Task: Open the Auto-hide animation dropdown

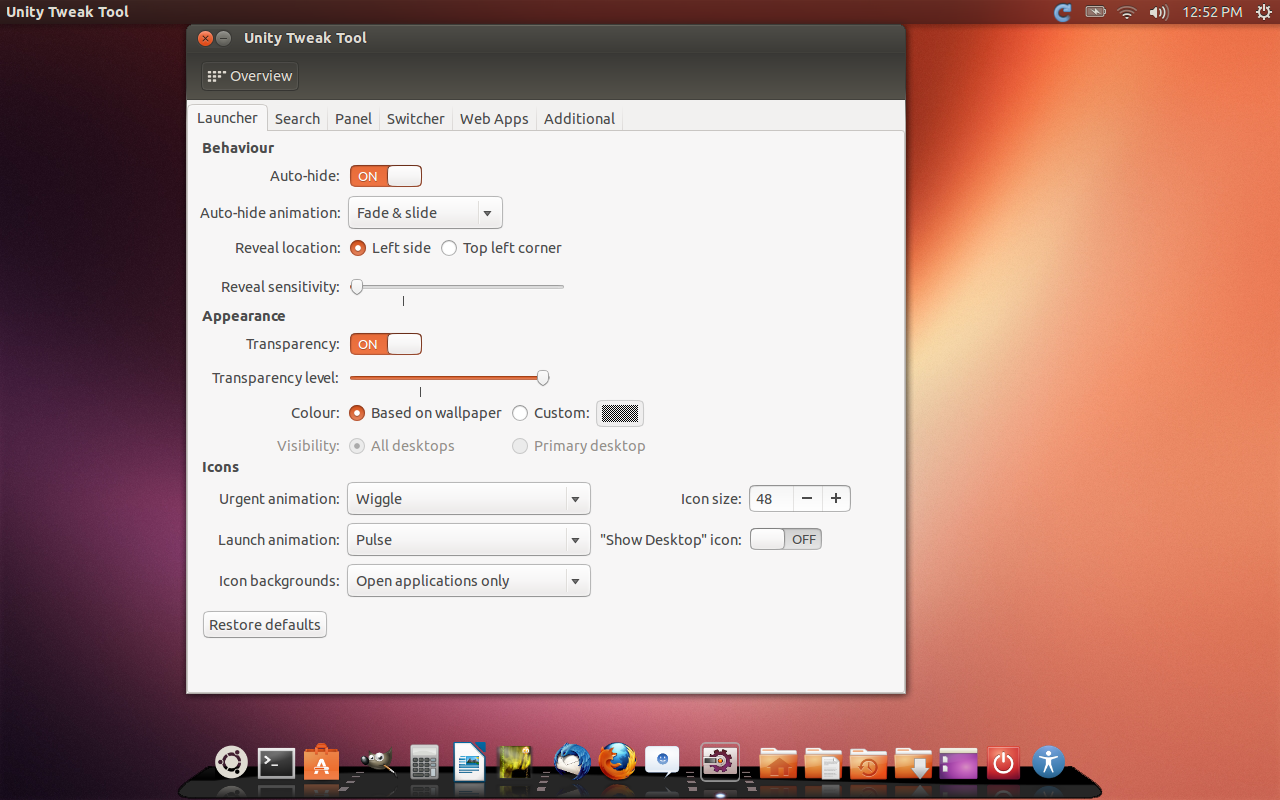Action: point(424,212)
